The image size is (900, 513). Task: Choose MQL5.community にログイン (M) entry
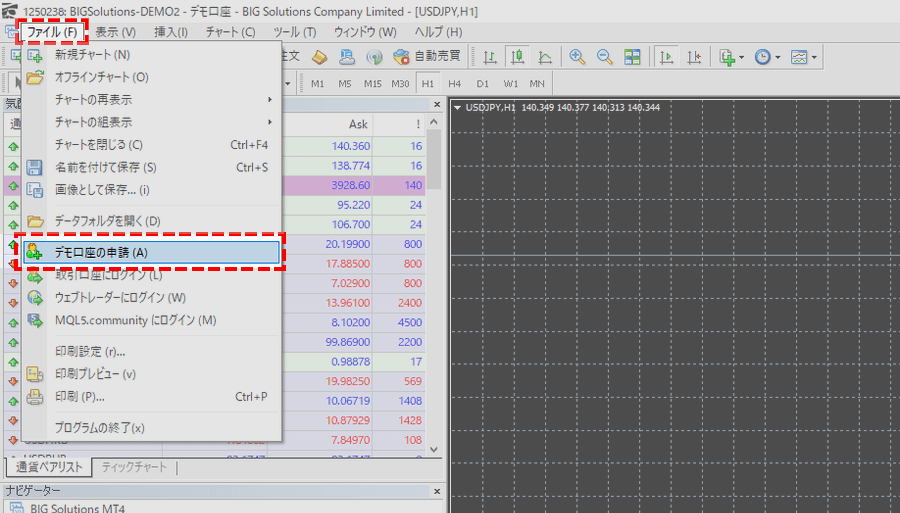(152, 320)
